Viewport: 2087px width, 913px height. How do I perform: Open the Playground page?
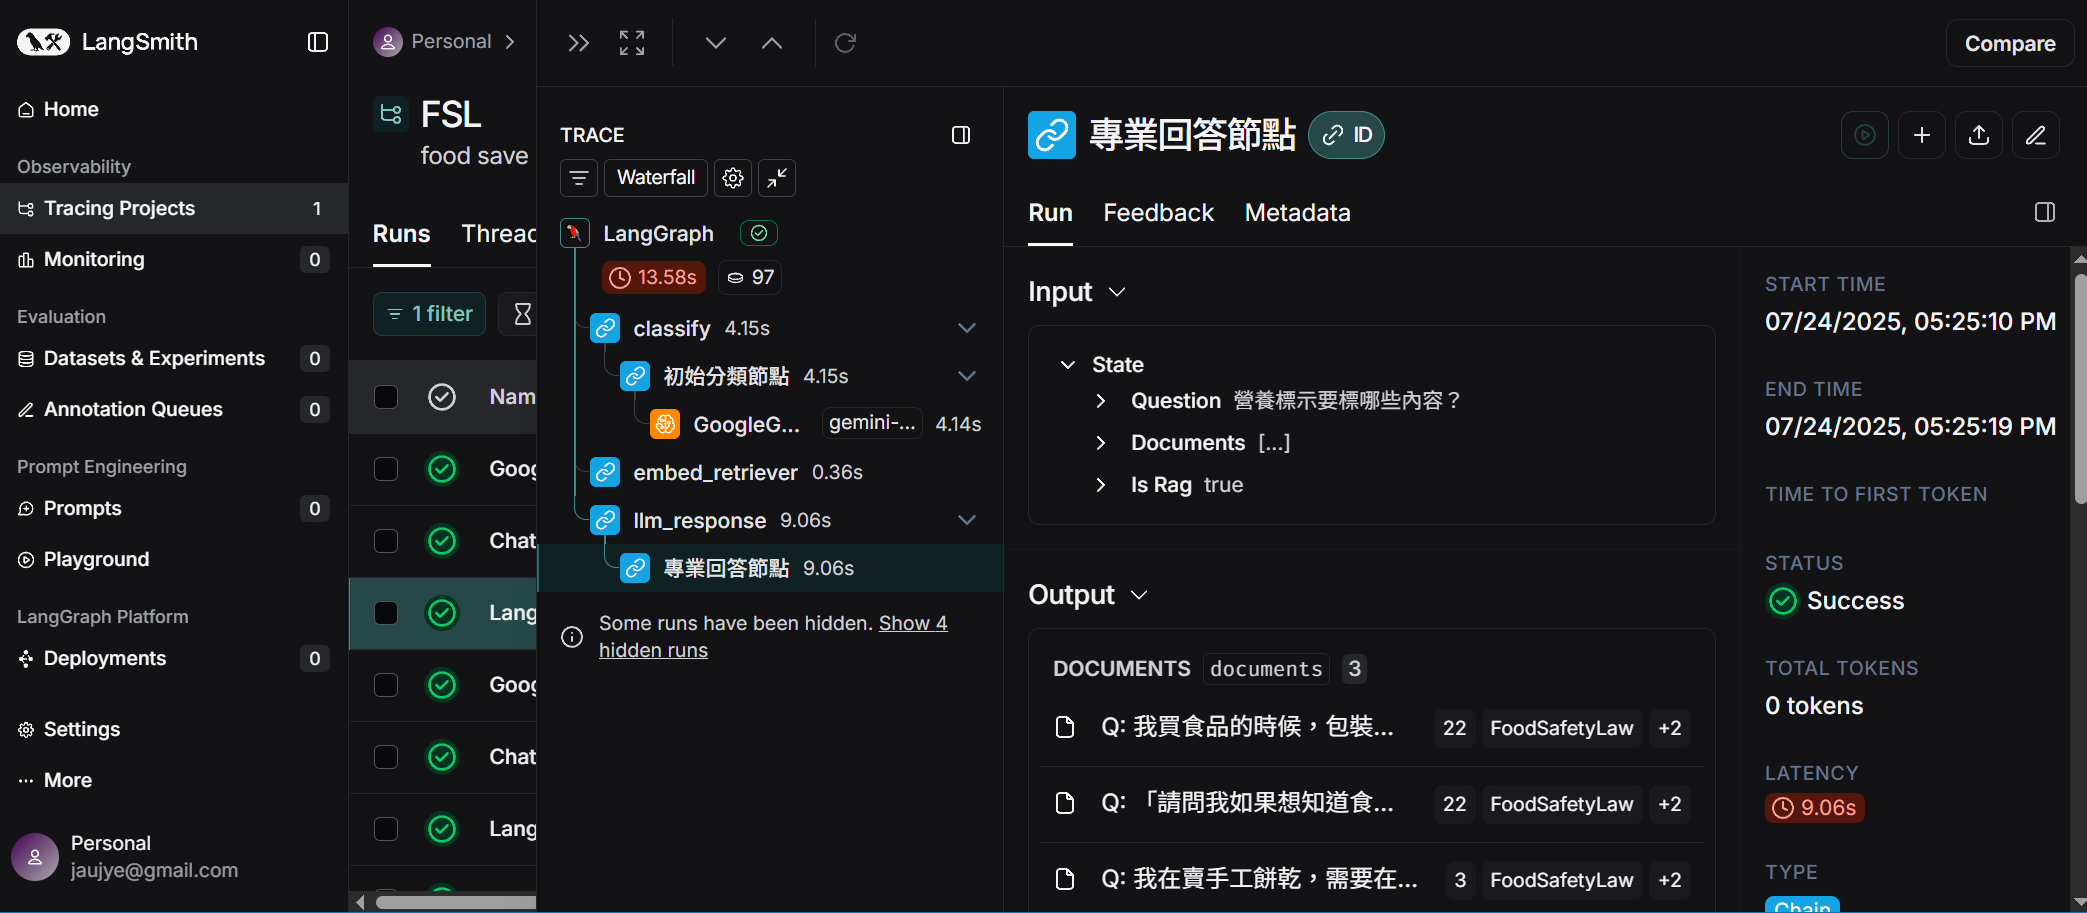[174, 559]
